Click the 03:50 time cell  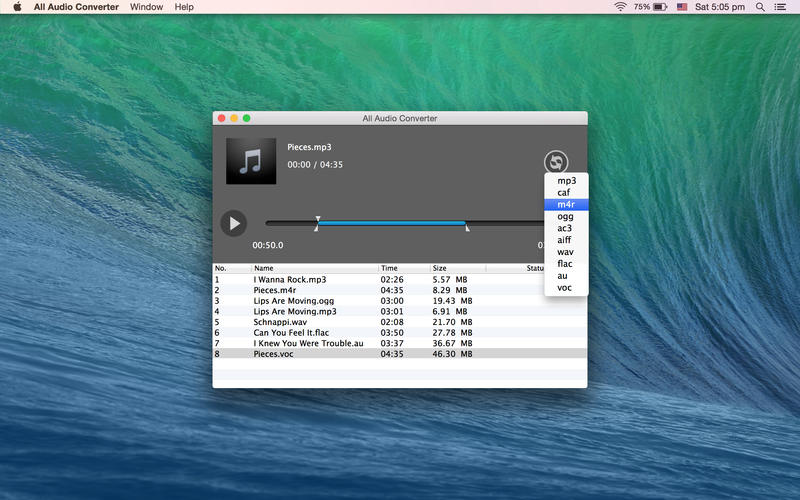coord(392,333)
